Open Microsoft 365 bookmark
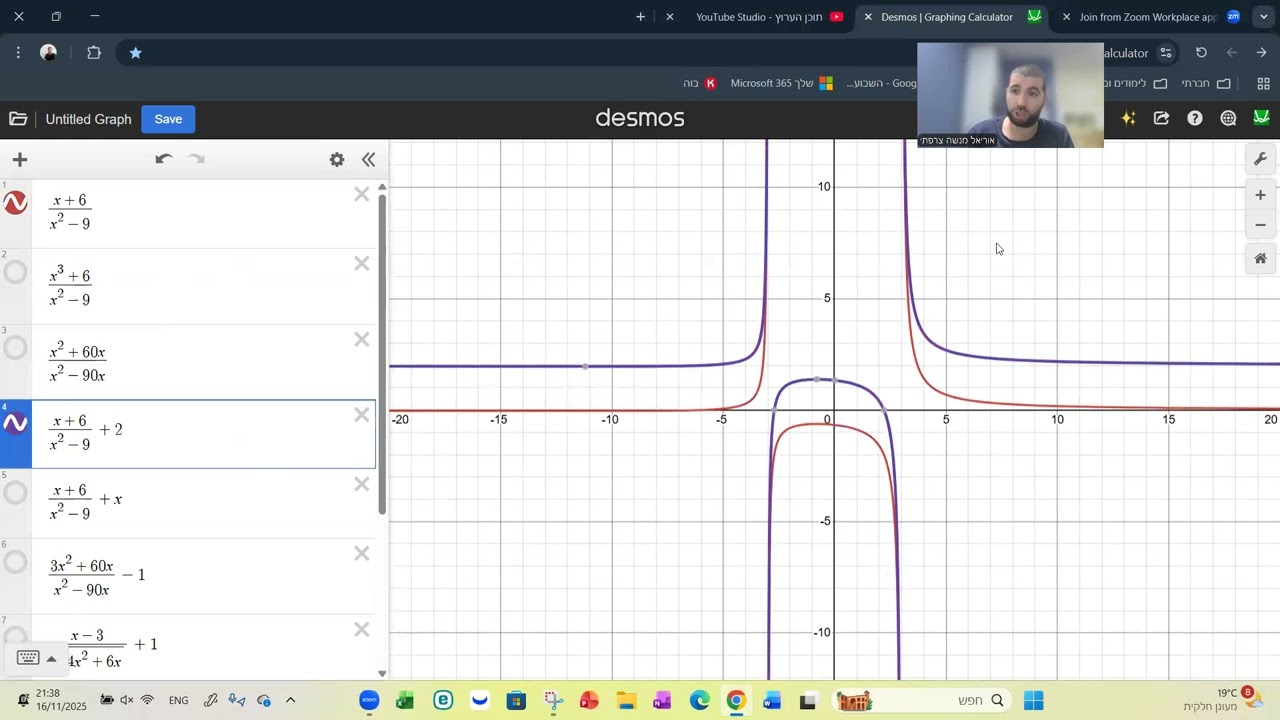The height and width of the screenshot is (720, 1280). pyautogui.click(x=781, y=83)
